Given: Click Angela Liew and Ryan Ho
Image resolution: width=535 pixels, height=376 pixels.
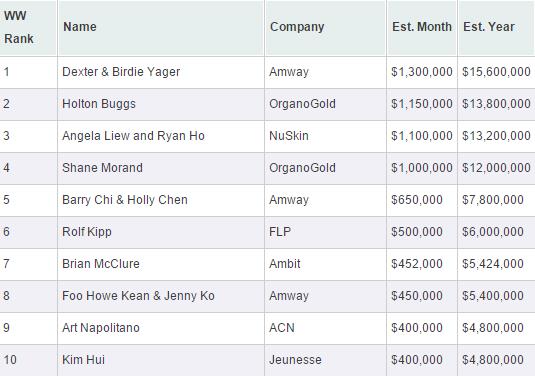Looking at the screenshot, I should click(x=133, y=136).
